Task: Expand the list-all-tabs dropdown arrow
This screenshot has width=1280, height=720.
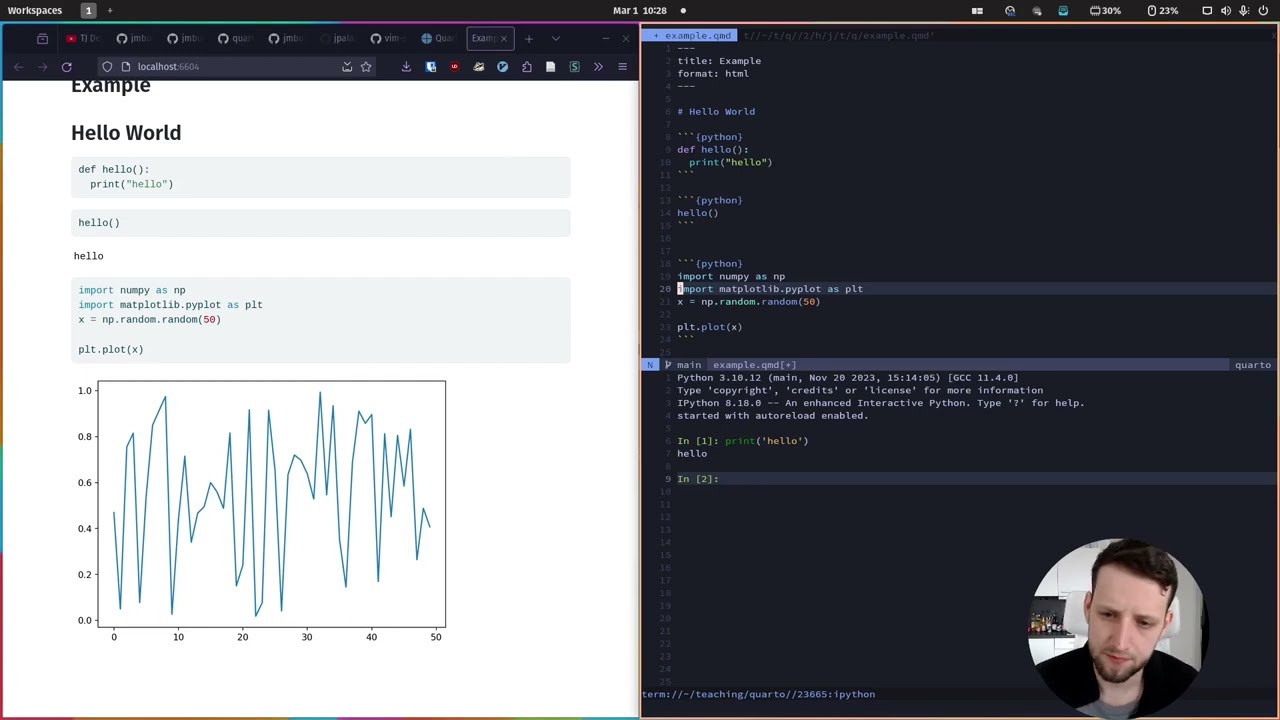Action: [555, 39]
